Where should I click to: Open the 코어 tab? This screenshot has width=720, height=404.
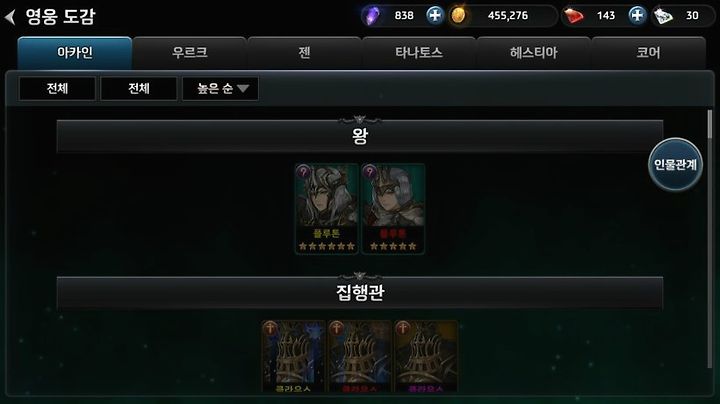[x=648, y=53]
